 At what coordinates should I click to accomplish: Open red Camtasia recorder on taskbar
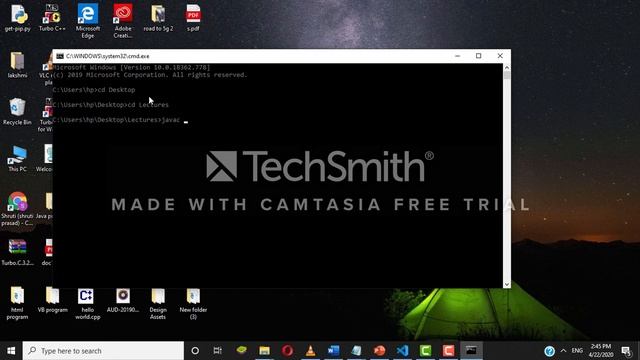click(448, 351)
